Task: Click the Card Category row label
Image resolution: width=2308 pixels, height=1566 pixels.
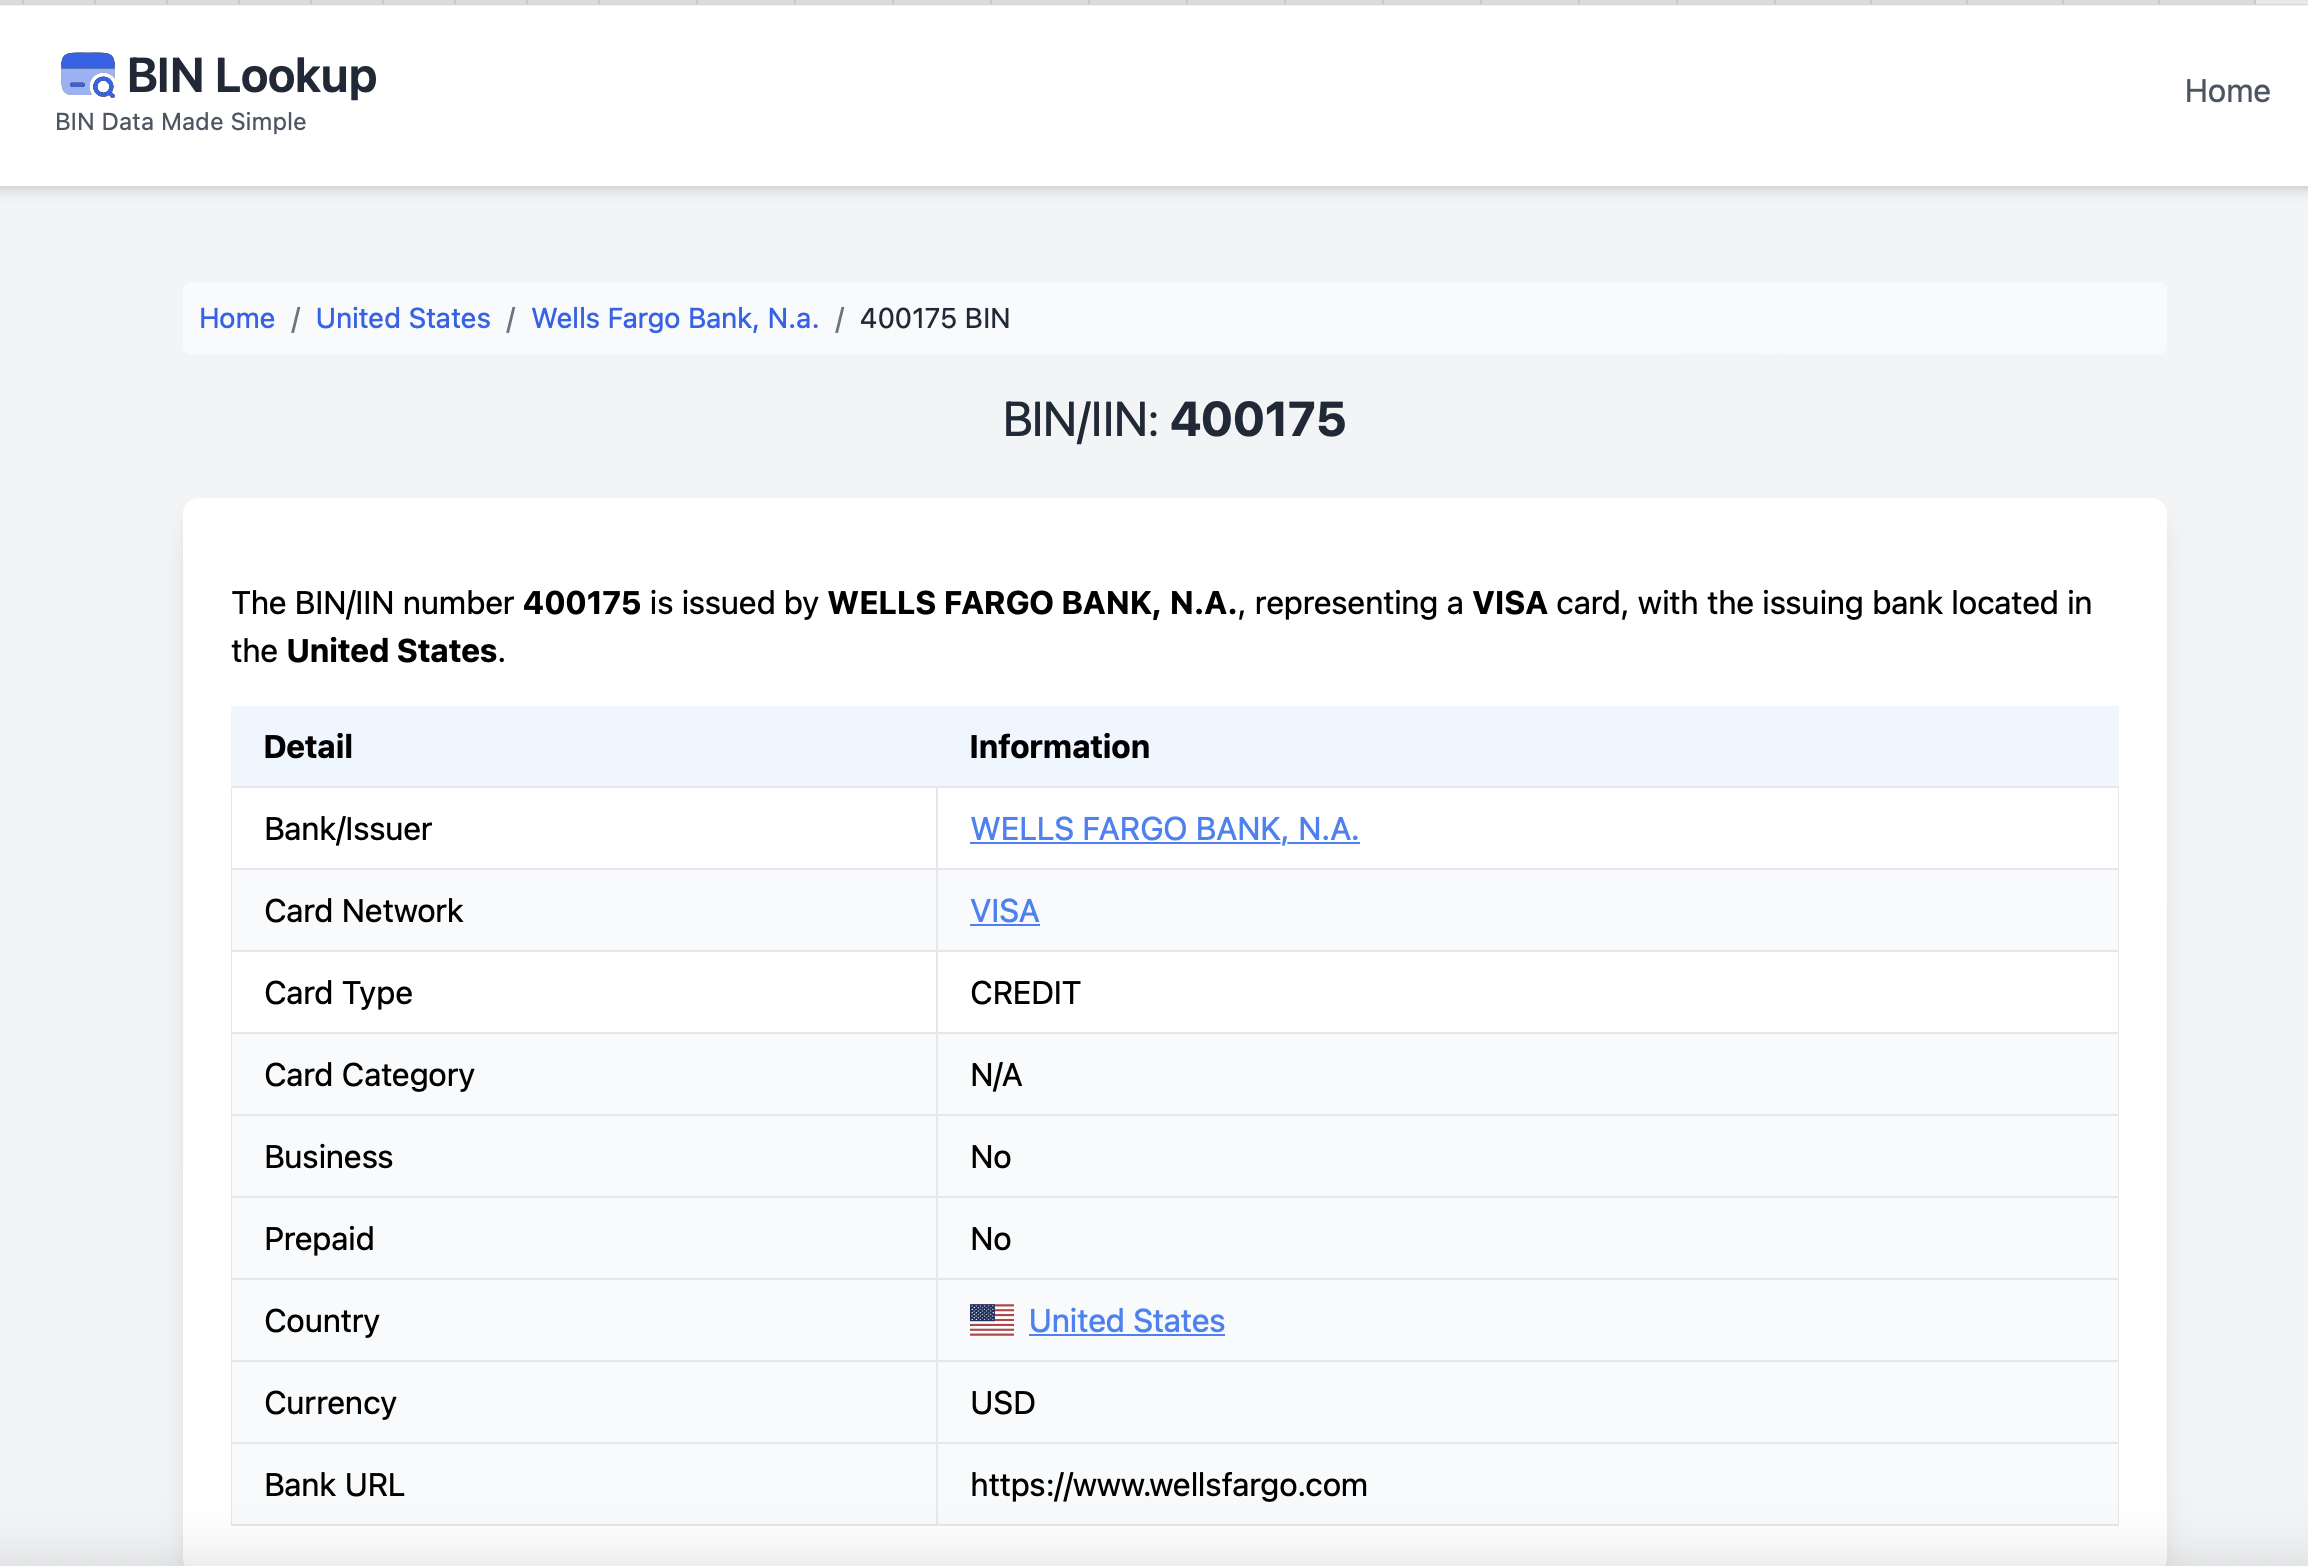Action: (370, 1075)
